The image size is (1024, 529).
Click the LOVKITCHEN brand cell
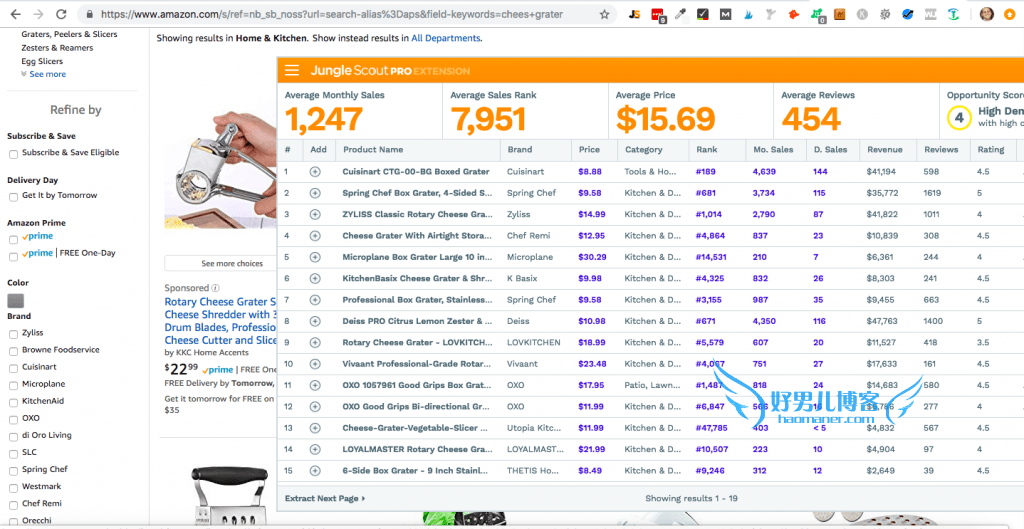534,342
